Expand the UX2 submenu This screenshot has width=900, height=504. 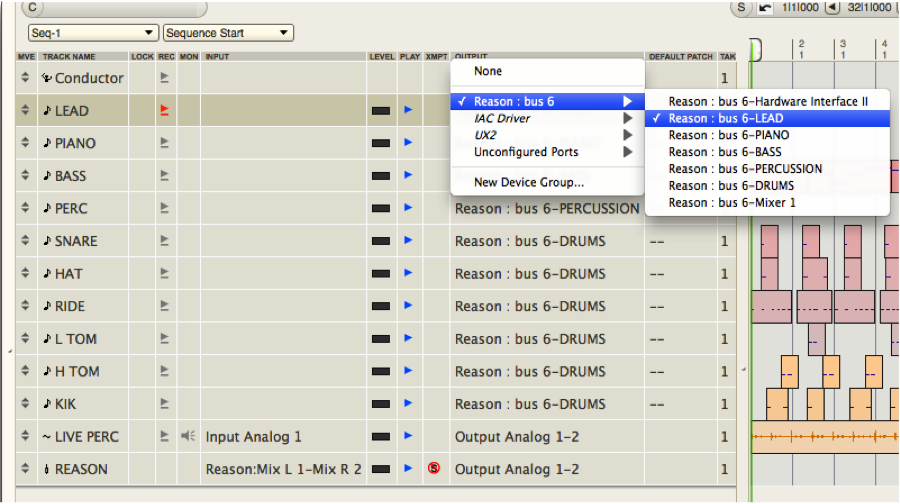pyautogui.click(x=548, y=135)
